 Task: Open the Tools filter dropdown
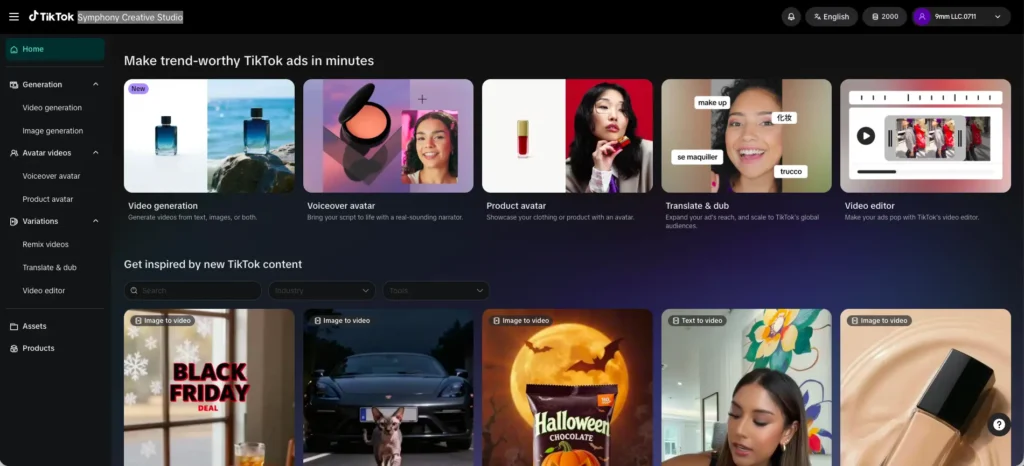(436, 290)
